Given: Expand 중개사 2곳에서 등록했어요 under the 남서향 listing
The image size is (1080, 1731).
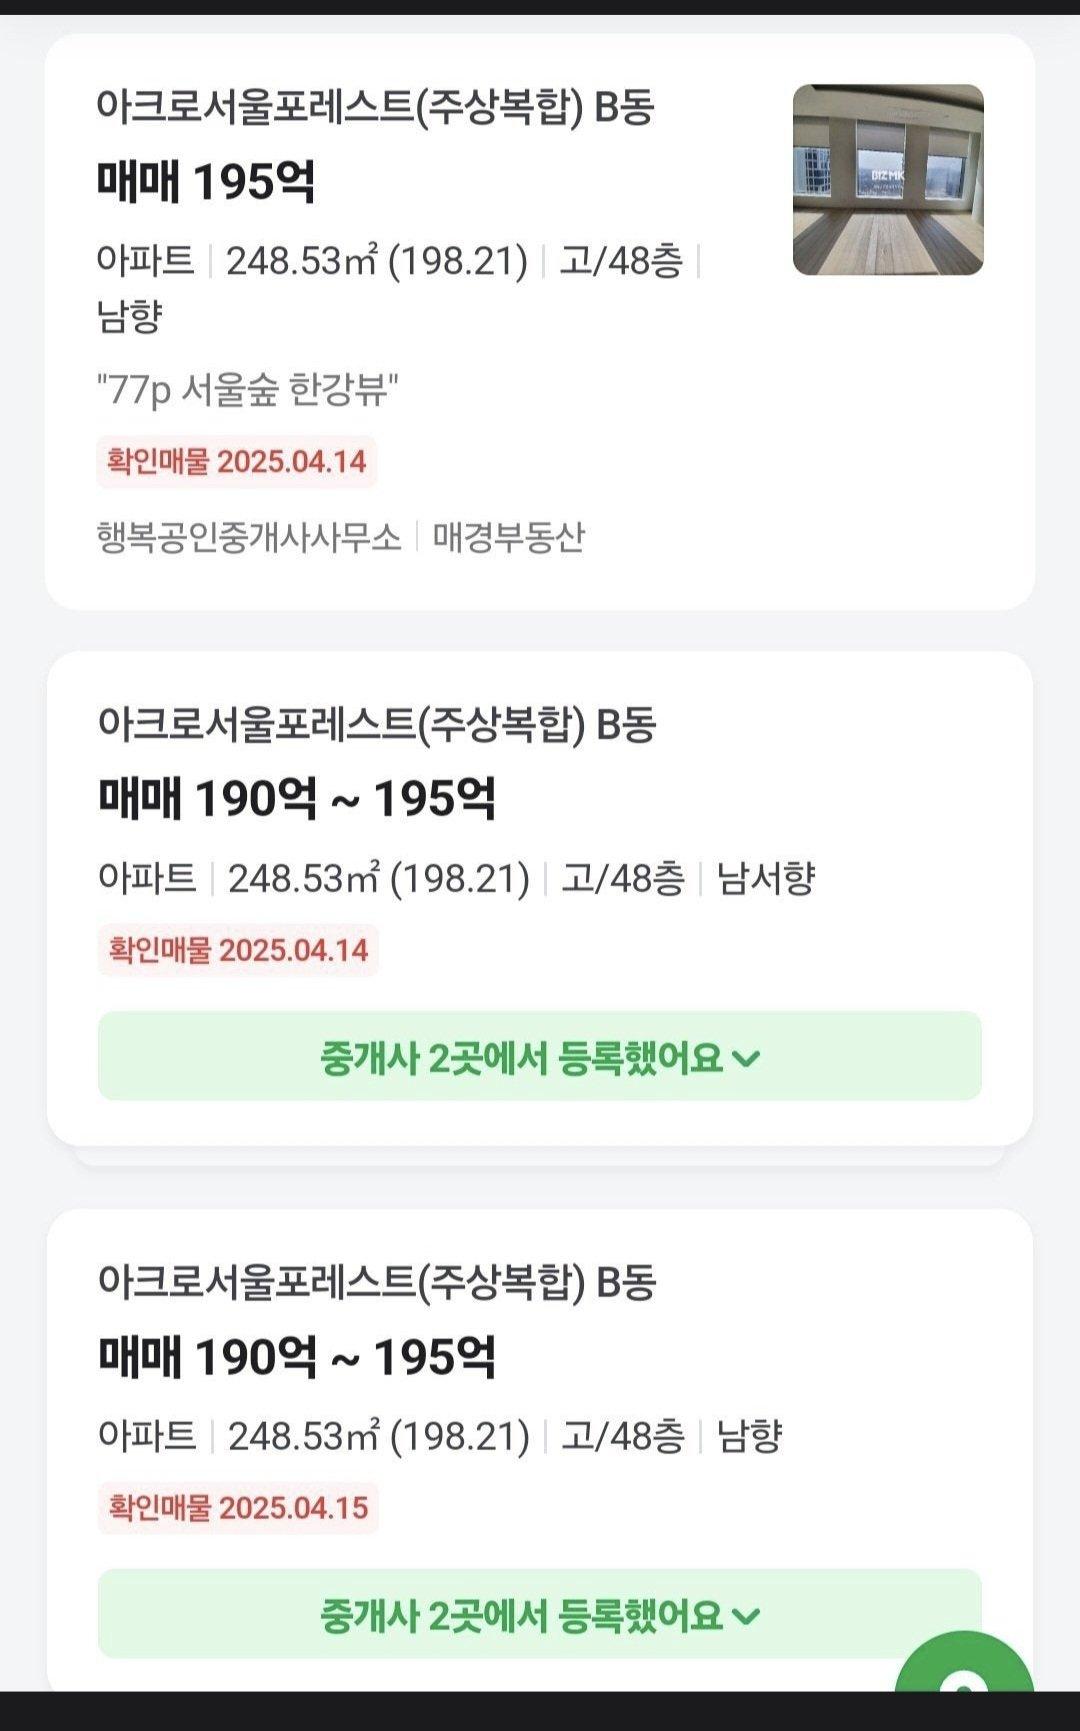Looking at the screenshot, I should click(x=539, y=1057).
